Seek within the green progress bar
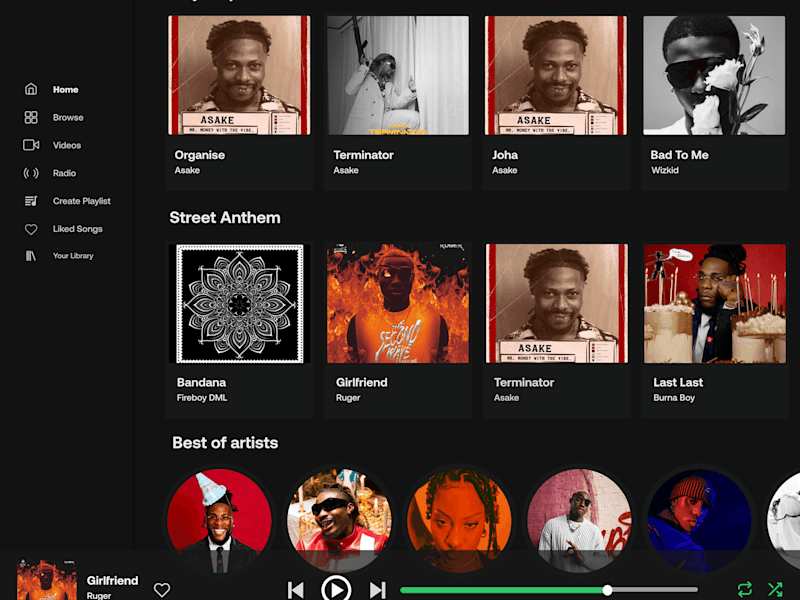This screenshot has width=800, height=600. [503, 590]
